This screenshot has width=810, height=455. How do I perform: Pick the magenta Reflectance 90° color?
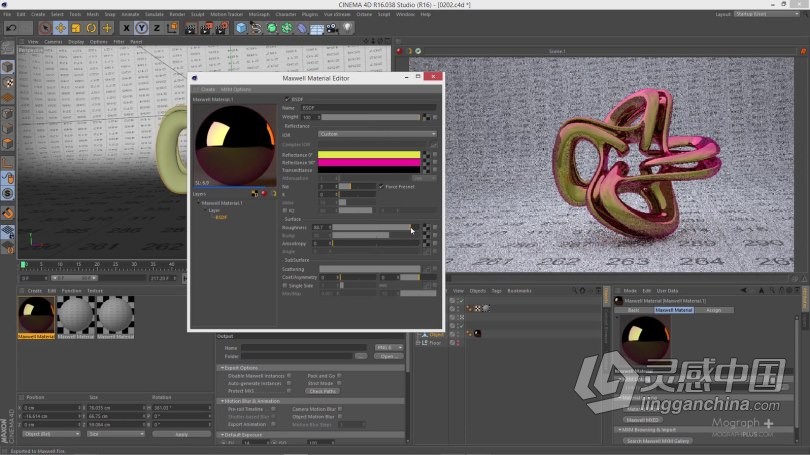369,162
